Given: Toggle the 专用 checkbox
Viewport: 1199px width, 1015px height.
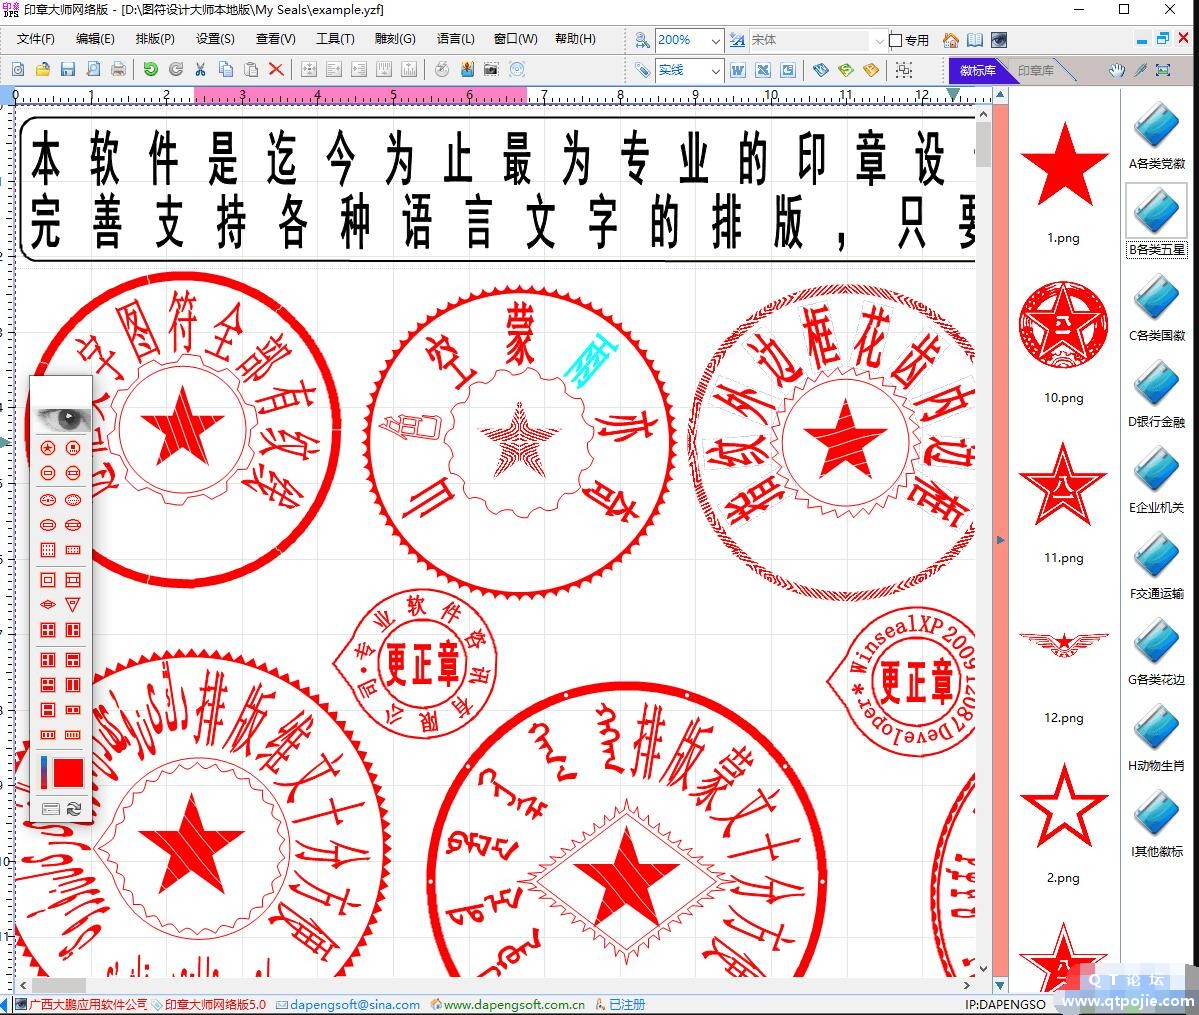Looking at the screenshot, I should (895, 40).
